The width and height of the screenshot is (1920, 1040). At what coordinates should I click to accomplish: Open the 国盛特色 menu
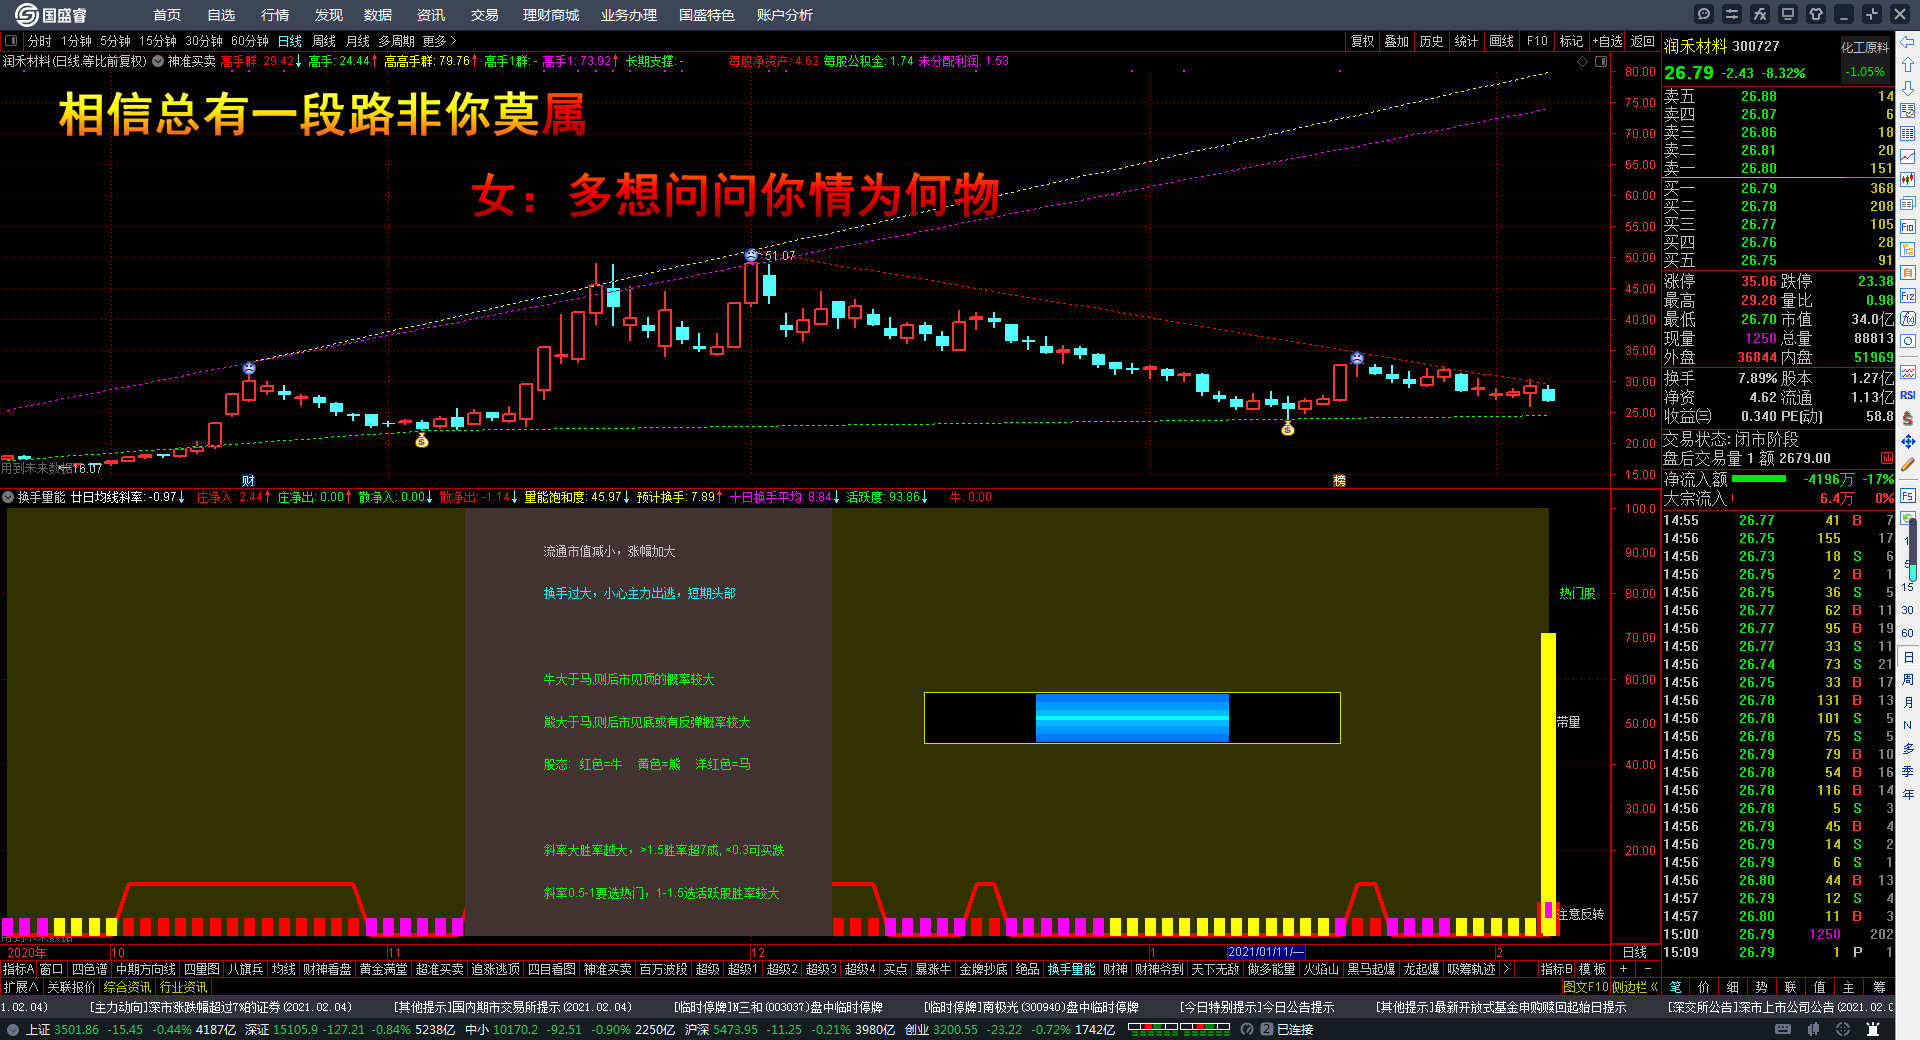pyautogui.click(x=706, y=15)
